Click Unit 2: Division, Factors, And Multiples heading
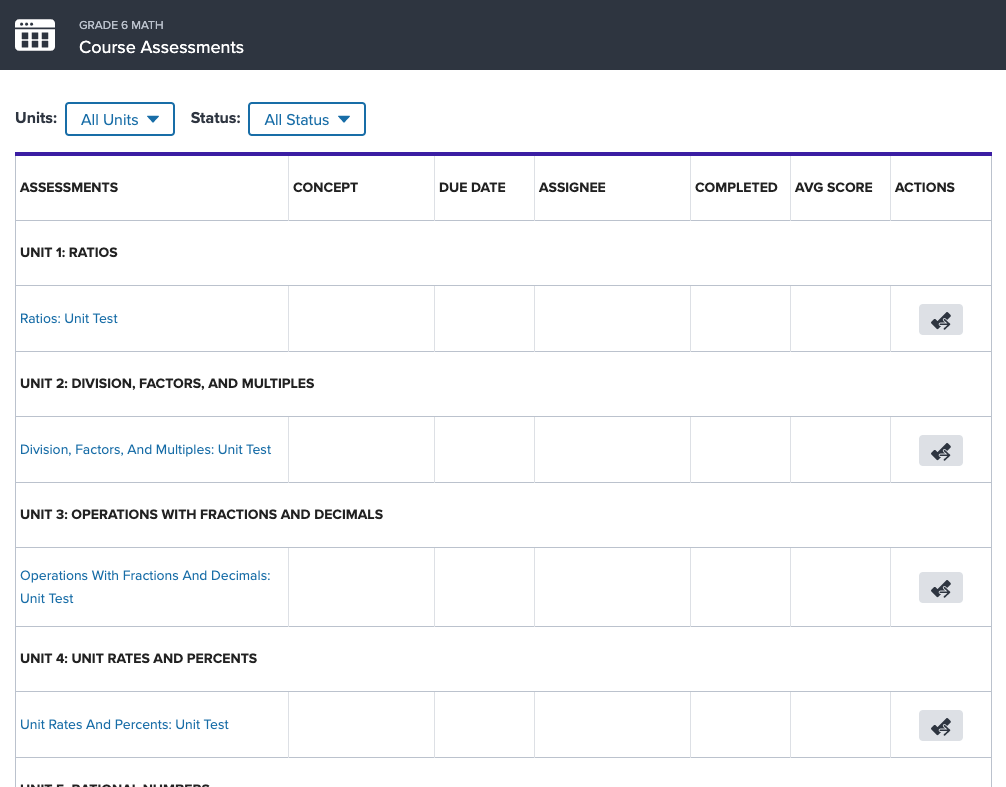Image resolution: width=1006 pixels, height=787 pixels. [x=167, y=384]
